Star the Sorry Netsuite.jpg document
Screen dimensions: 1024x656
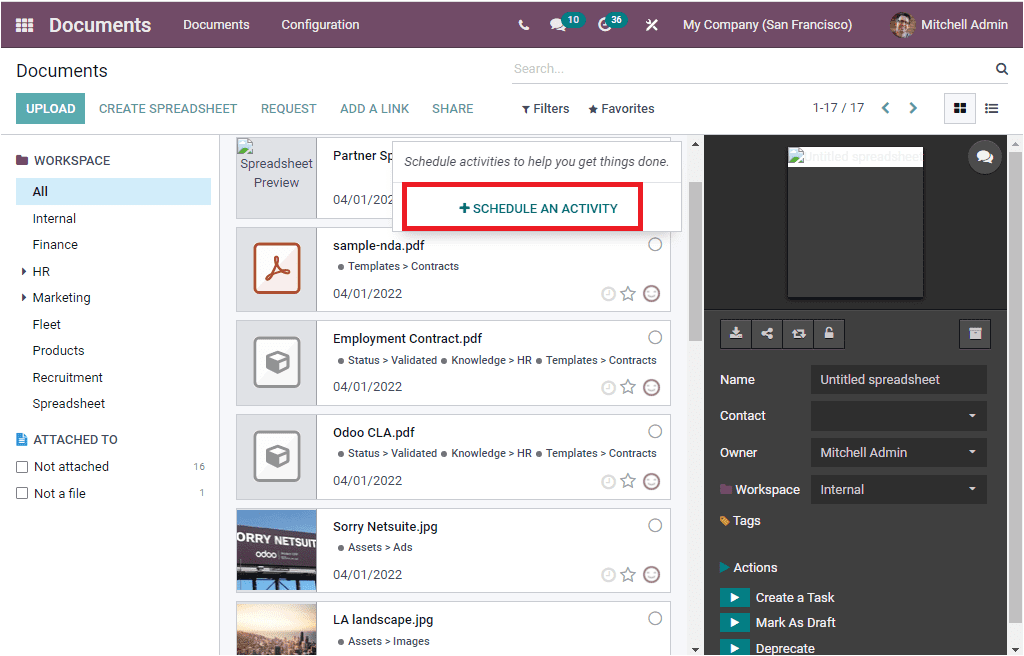[628, 575]
